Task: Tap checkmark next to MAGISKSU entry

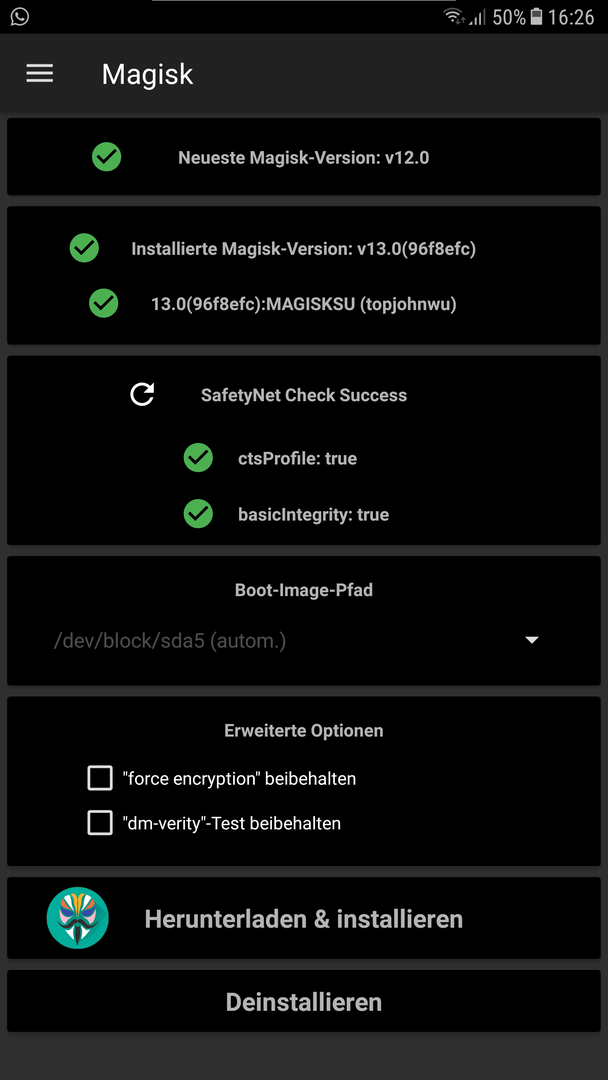Action: (104, 303)
